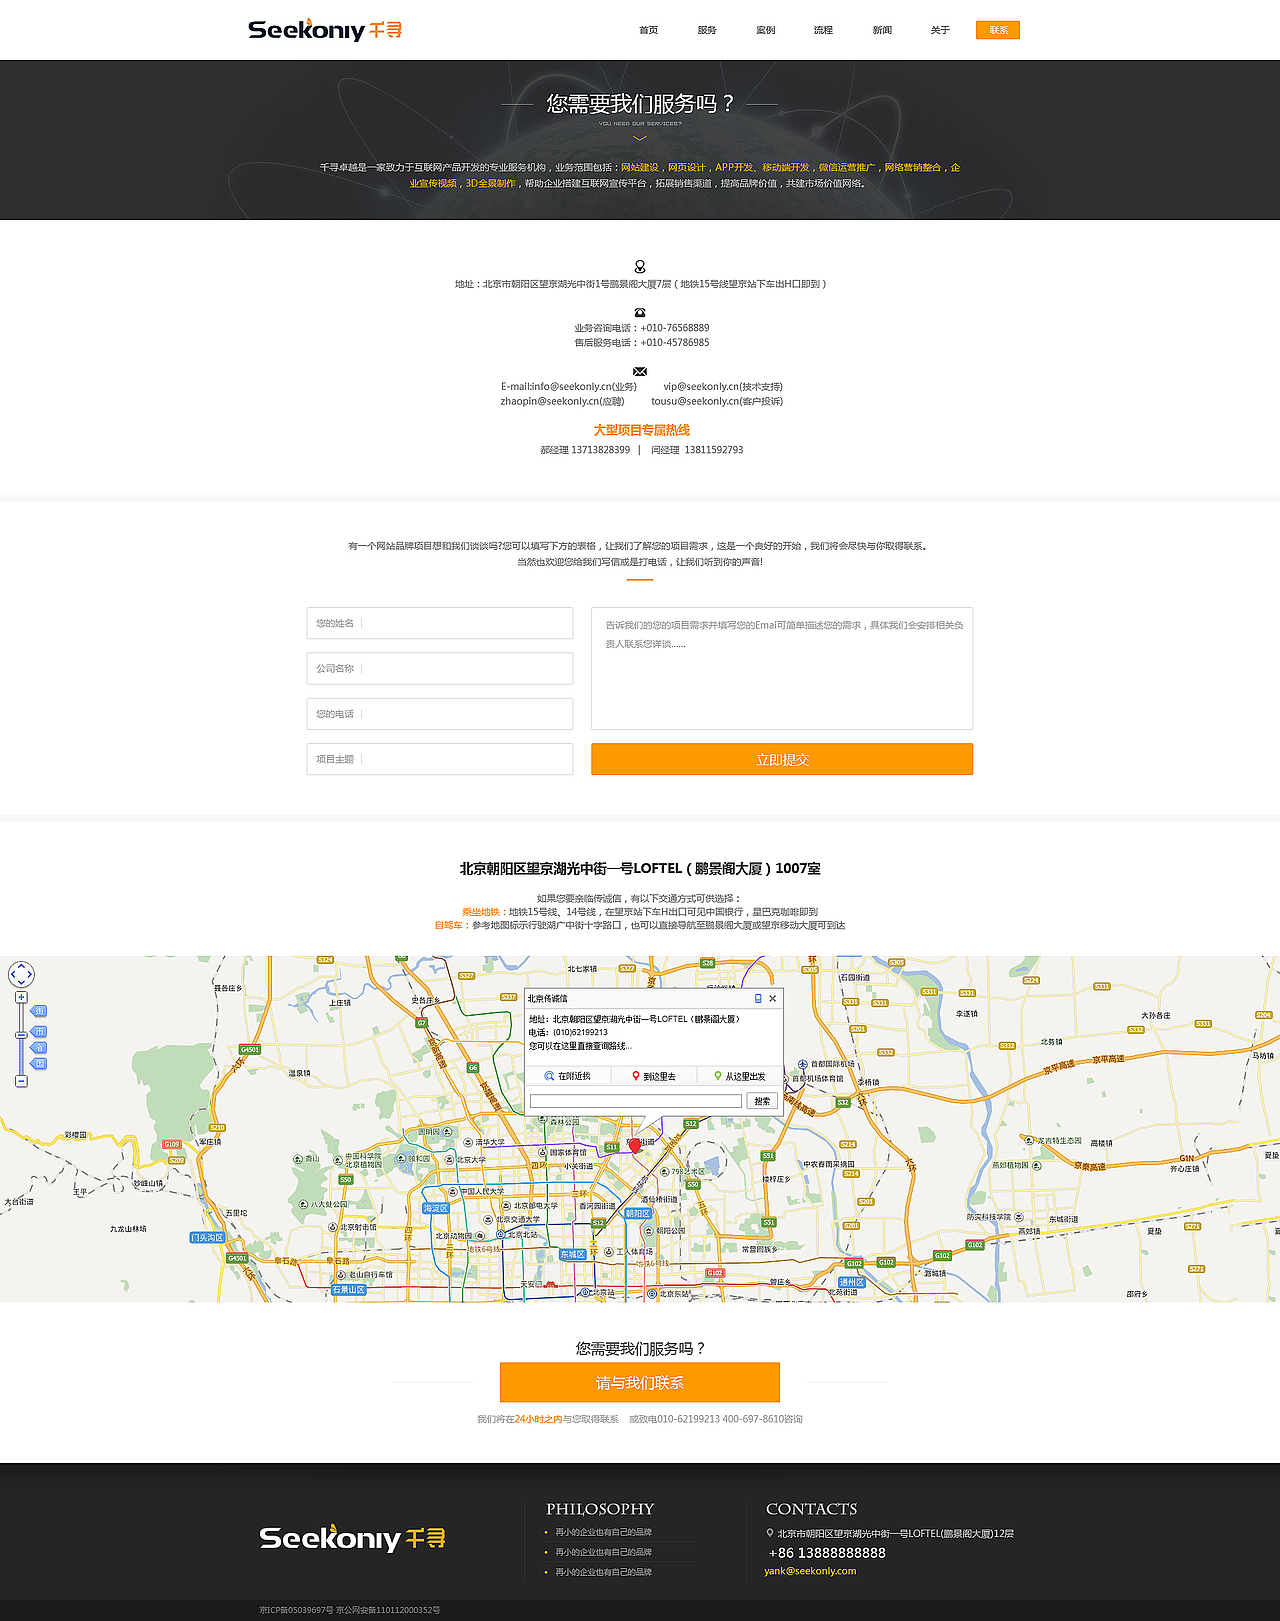Image resolution: width=1280 pixels, height=1621 pixels.
Task: Click the telephone icon above the phone numbers
Action: (640, 313)
